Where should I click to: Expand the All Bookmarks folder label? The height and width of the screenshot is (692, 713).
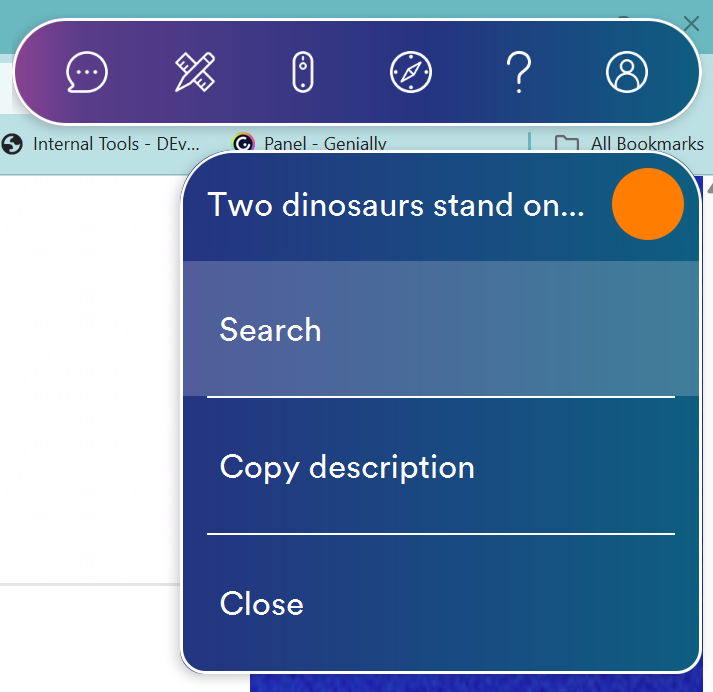(647, 144)
